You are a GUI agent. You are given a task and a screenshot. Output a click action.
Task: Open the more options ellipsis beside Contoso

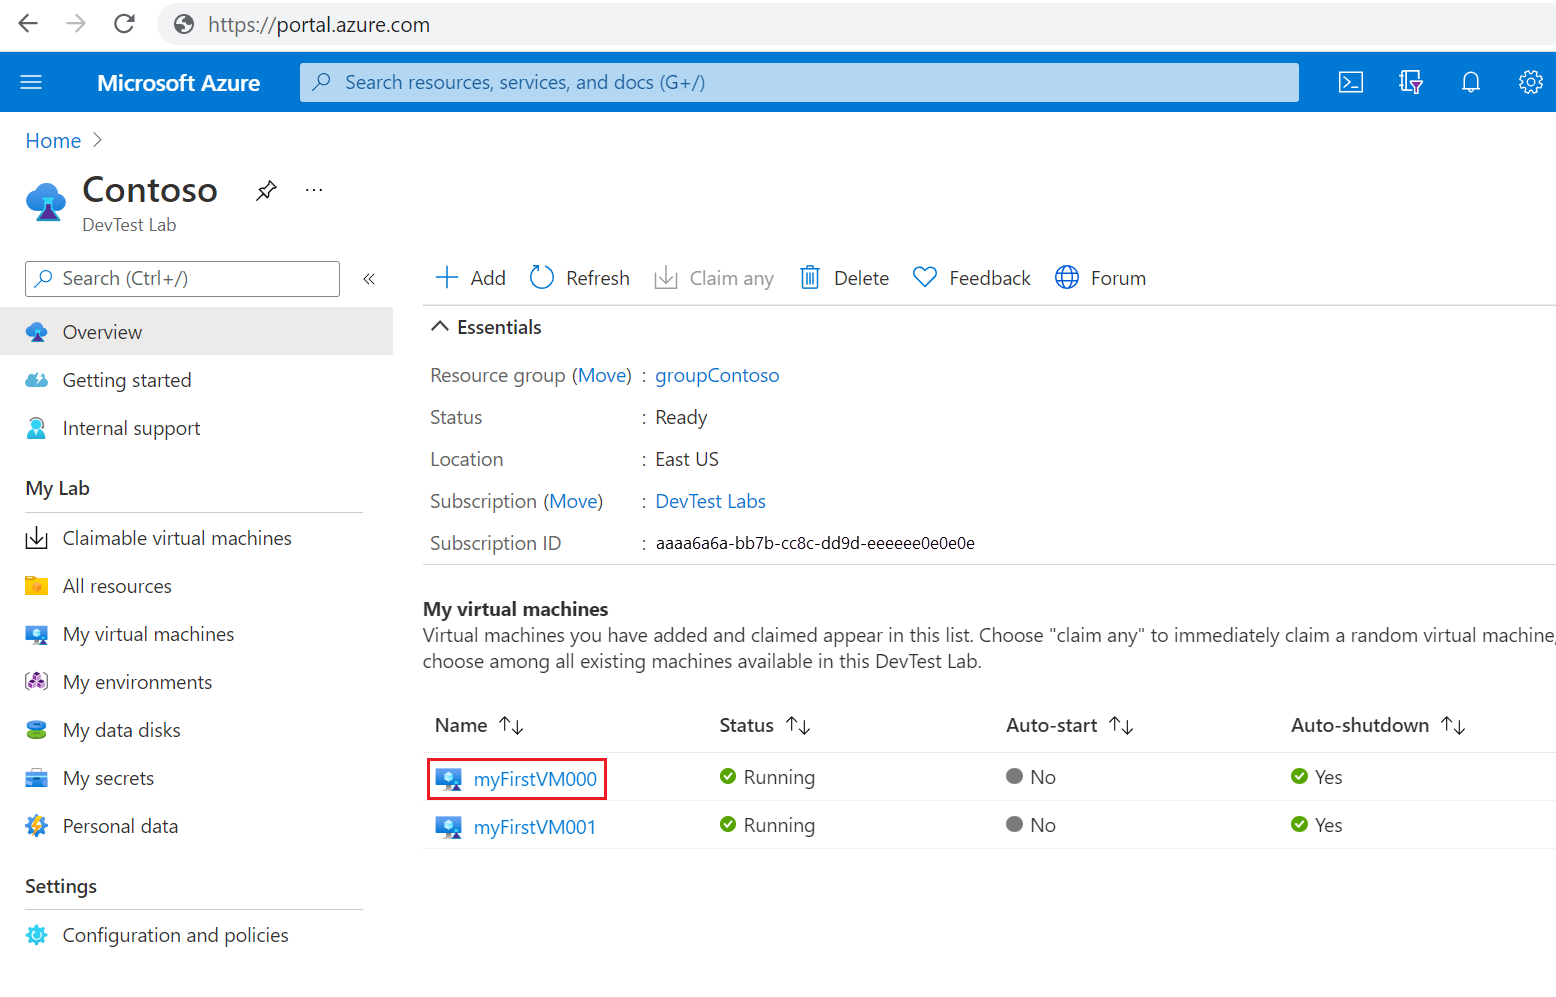tap(314, 190)
